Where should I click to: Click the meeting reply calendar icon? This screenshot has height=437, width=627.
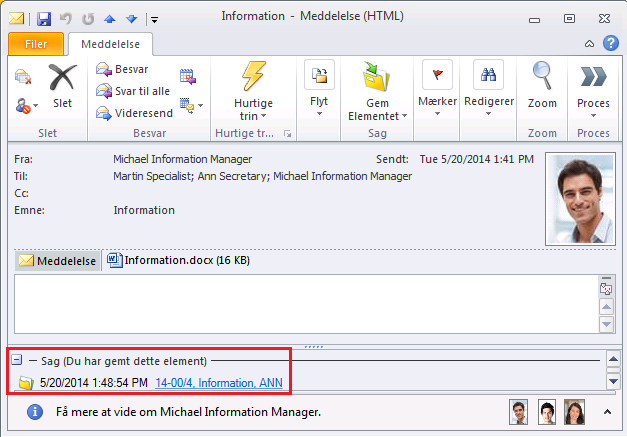(x=188, y=76)
